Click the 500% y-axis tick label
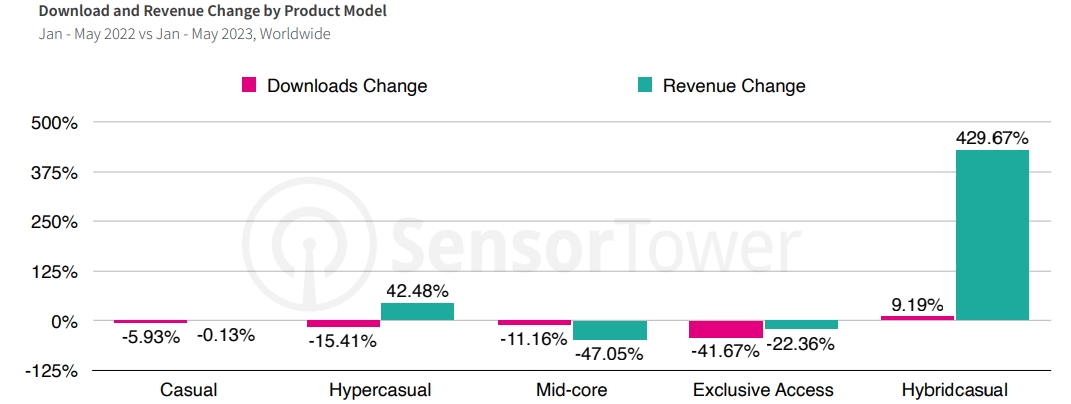The width and height of the screenshot is (1071, 404). click(56, 123)
